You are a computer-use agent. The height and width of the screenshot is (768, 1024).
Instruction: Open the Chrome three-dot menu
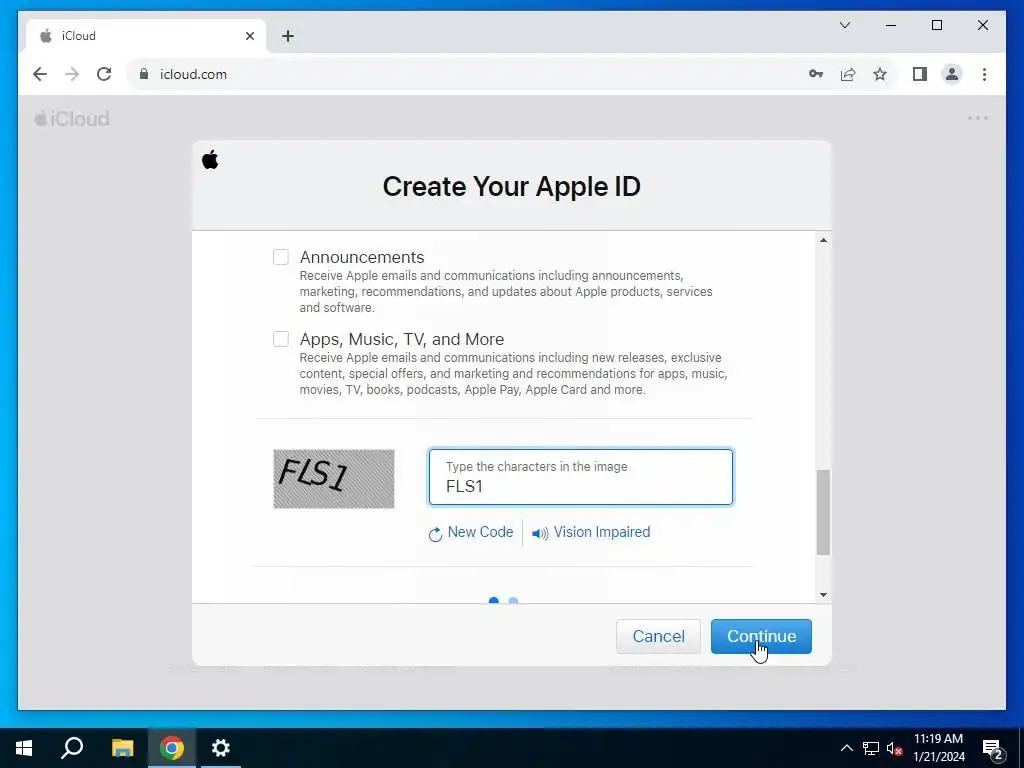click(x=984, y=74)
